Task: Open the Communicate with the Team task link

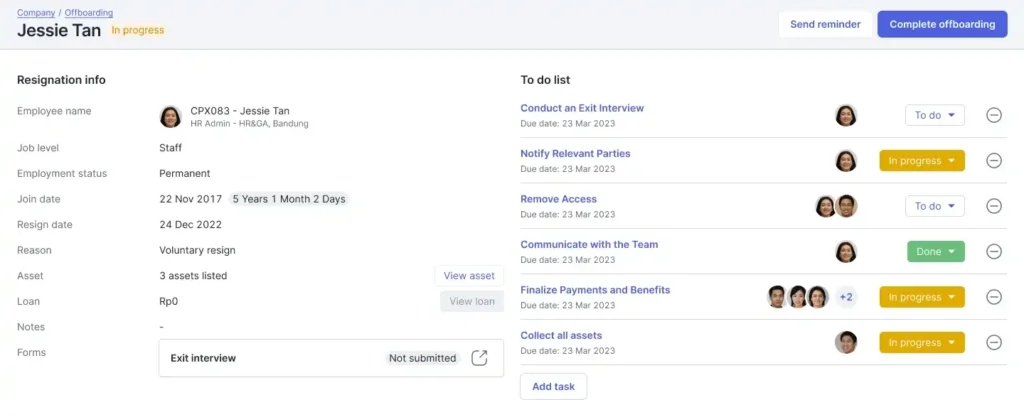Action: click(589, 245)
